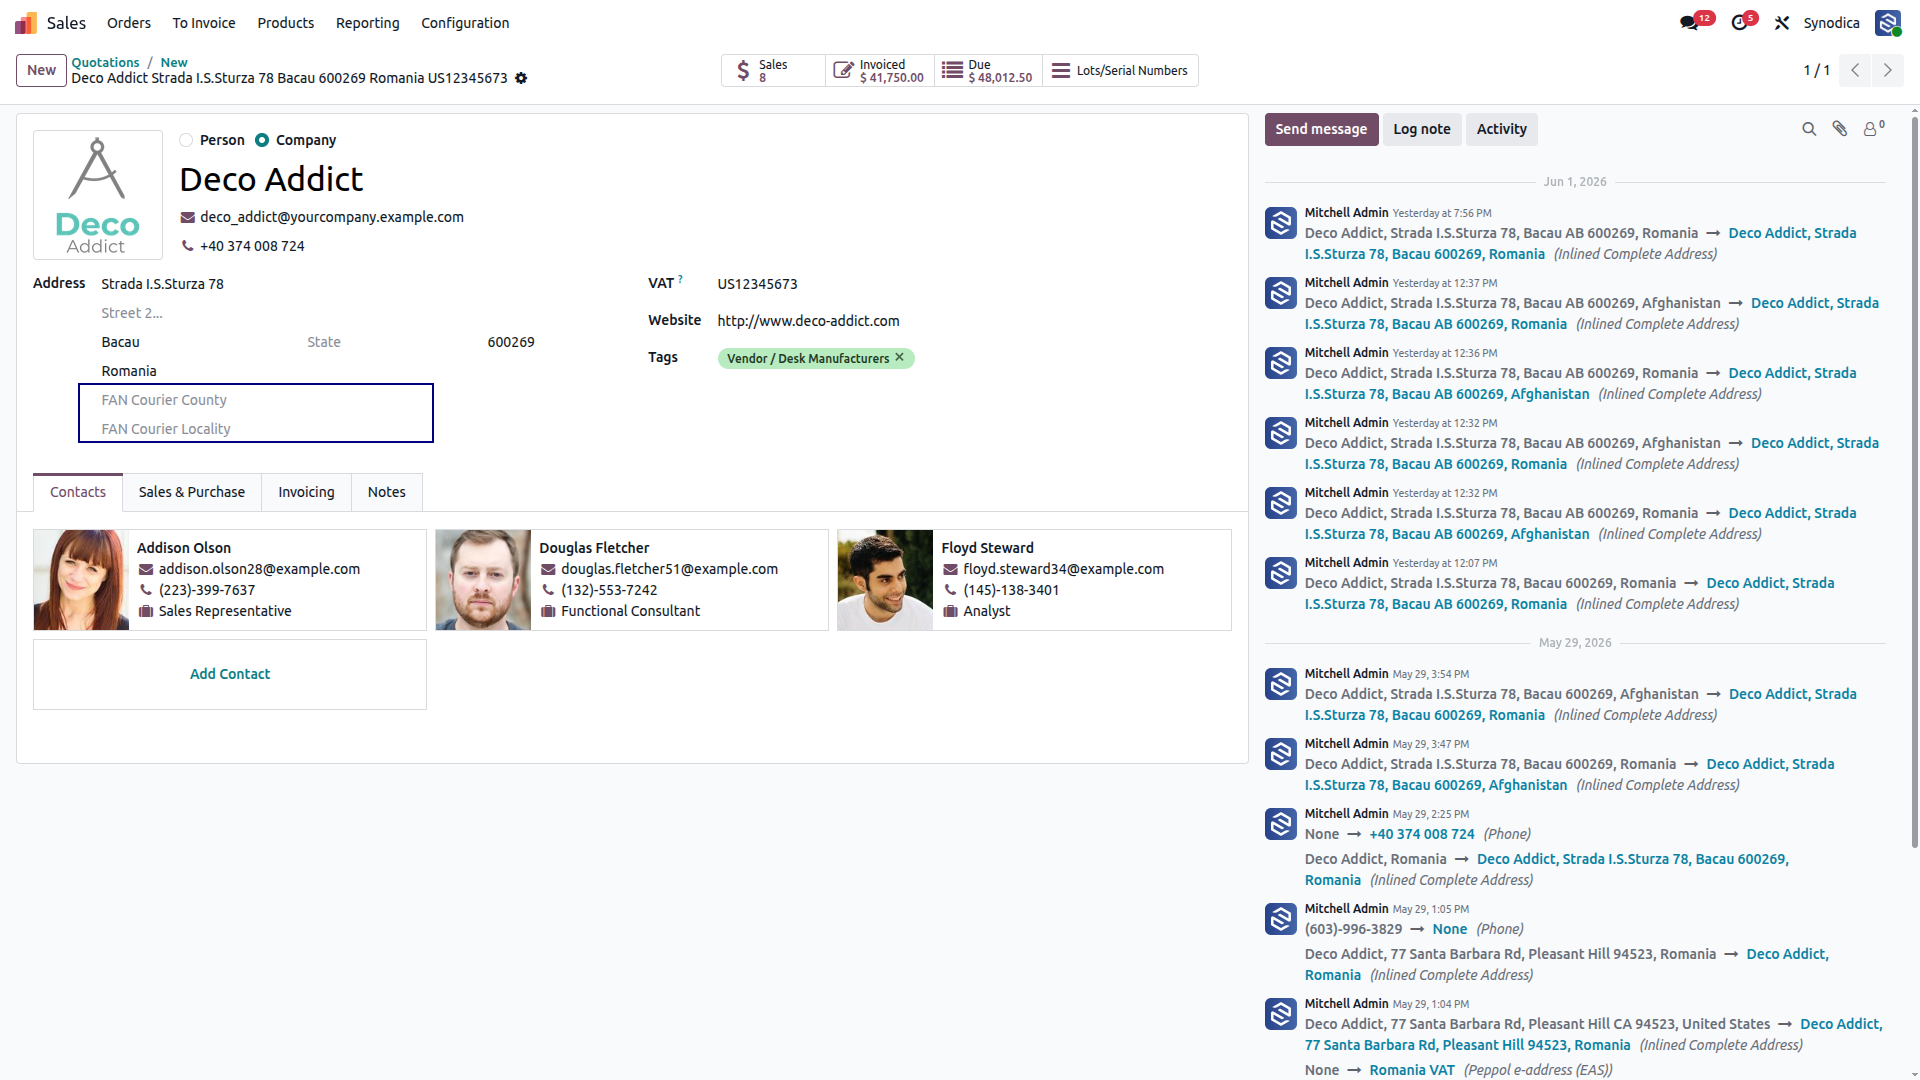Screen dimensions: 1920x1080
Task: Remove the Vendor / Desk Manufacturers tag
Action: pyautogui.click(x=899, y=357)
